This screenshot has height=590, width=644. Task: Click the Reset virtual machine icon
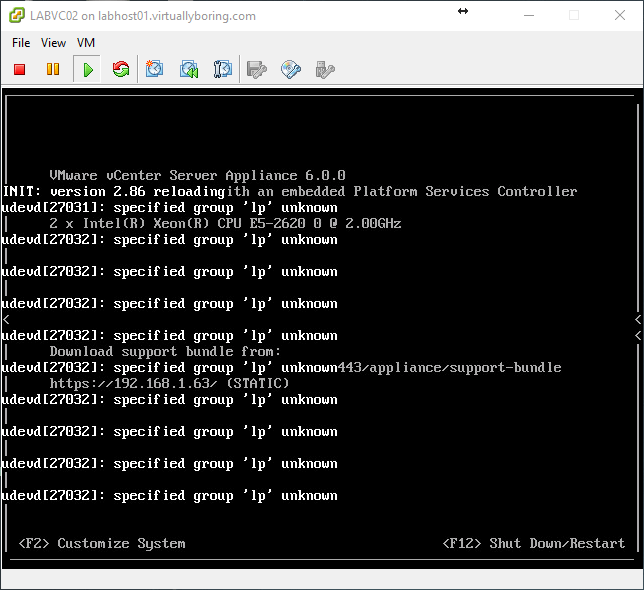click(x=121, y=69)
